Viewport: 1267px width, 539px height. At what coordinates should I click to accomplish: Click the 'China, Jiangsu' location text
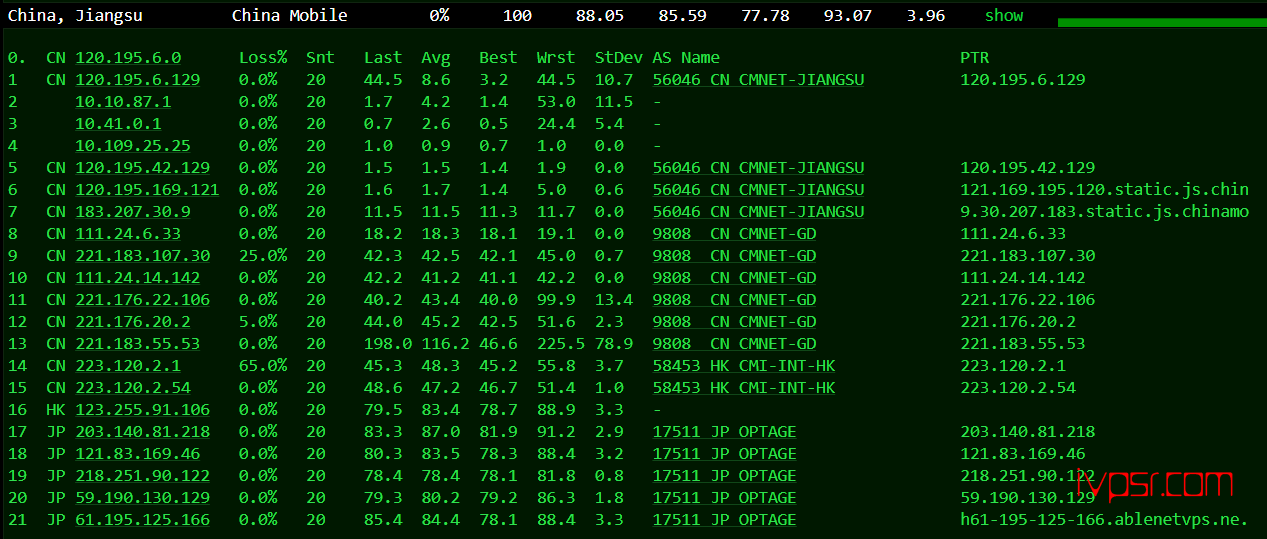(x=75, y=15)
